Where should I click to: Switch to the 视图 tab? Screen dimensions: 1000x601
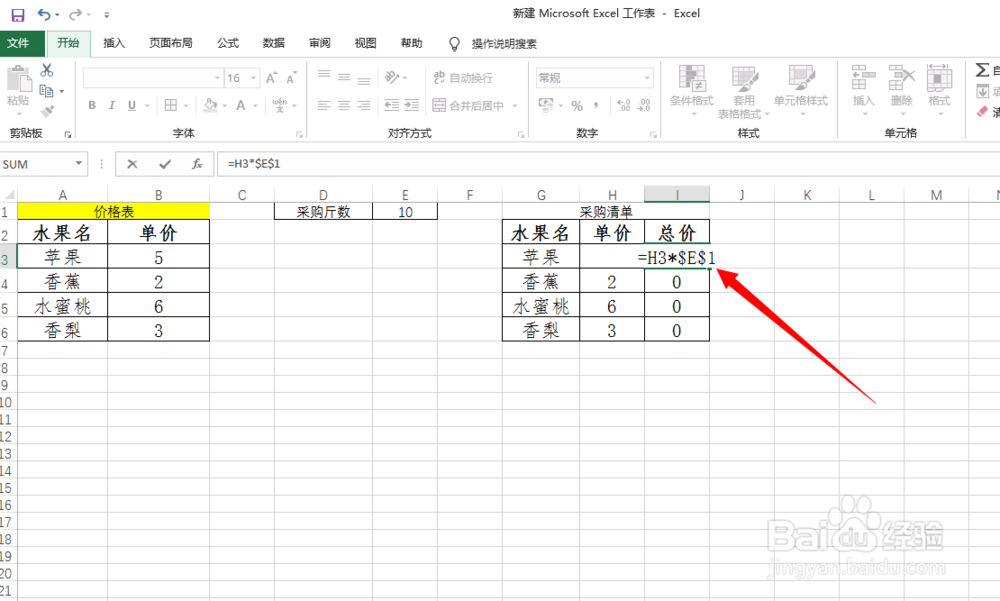[365, 43]
